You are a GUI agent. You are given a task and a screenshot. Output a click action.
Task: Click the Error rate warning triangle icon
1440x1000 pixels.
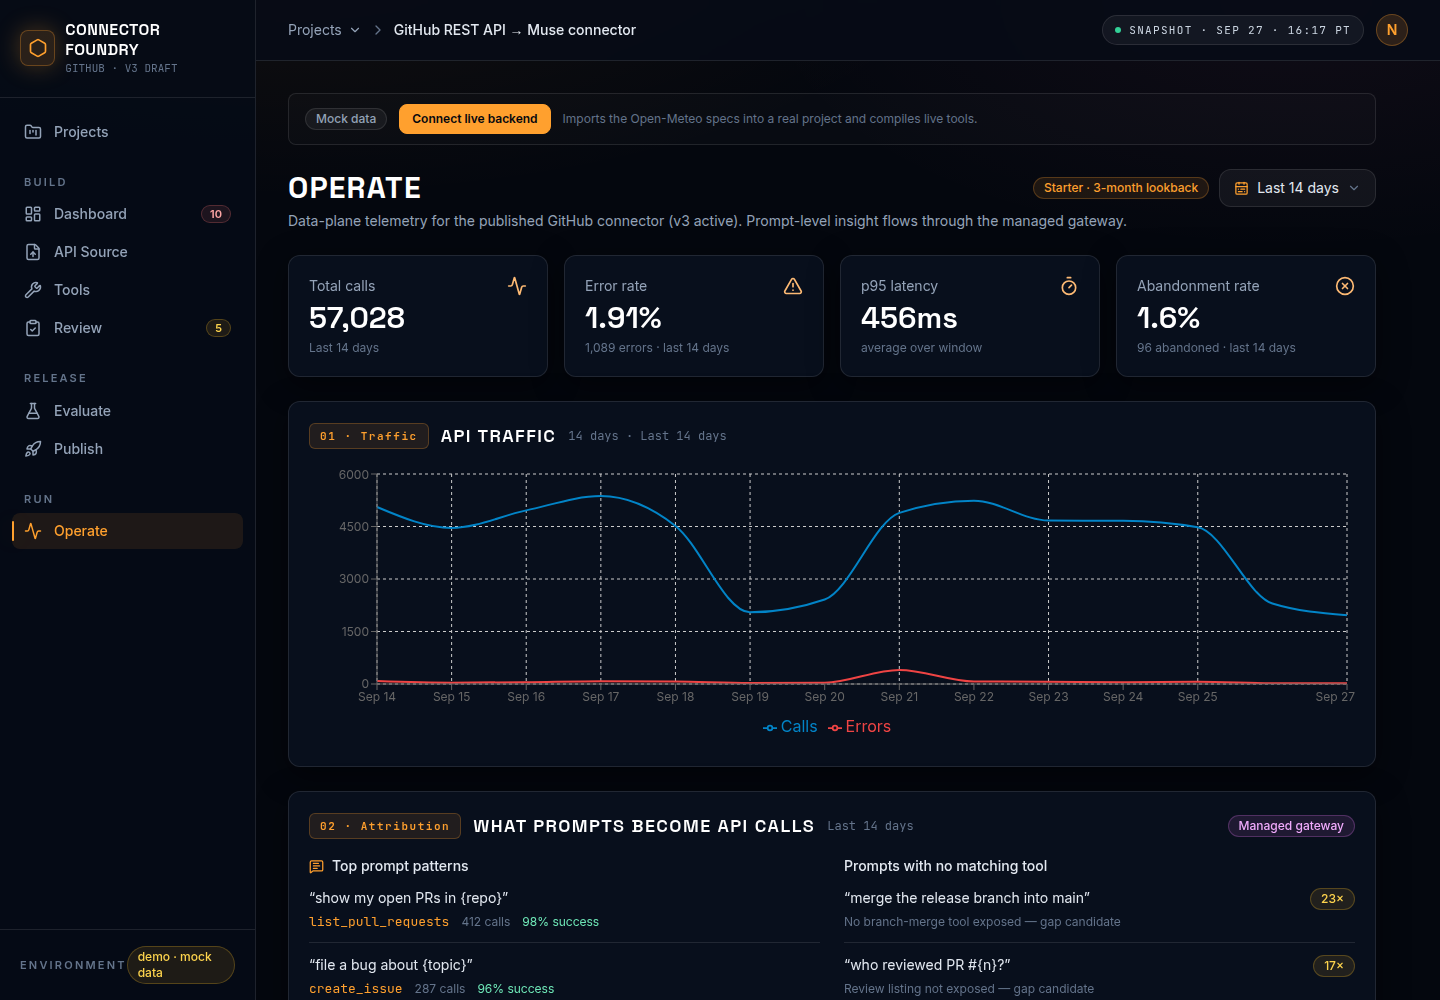[793, 286]
